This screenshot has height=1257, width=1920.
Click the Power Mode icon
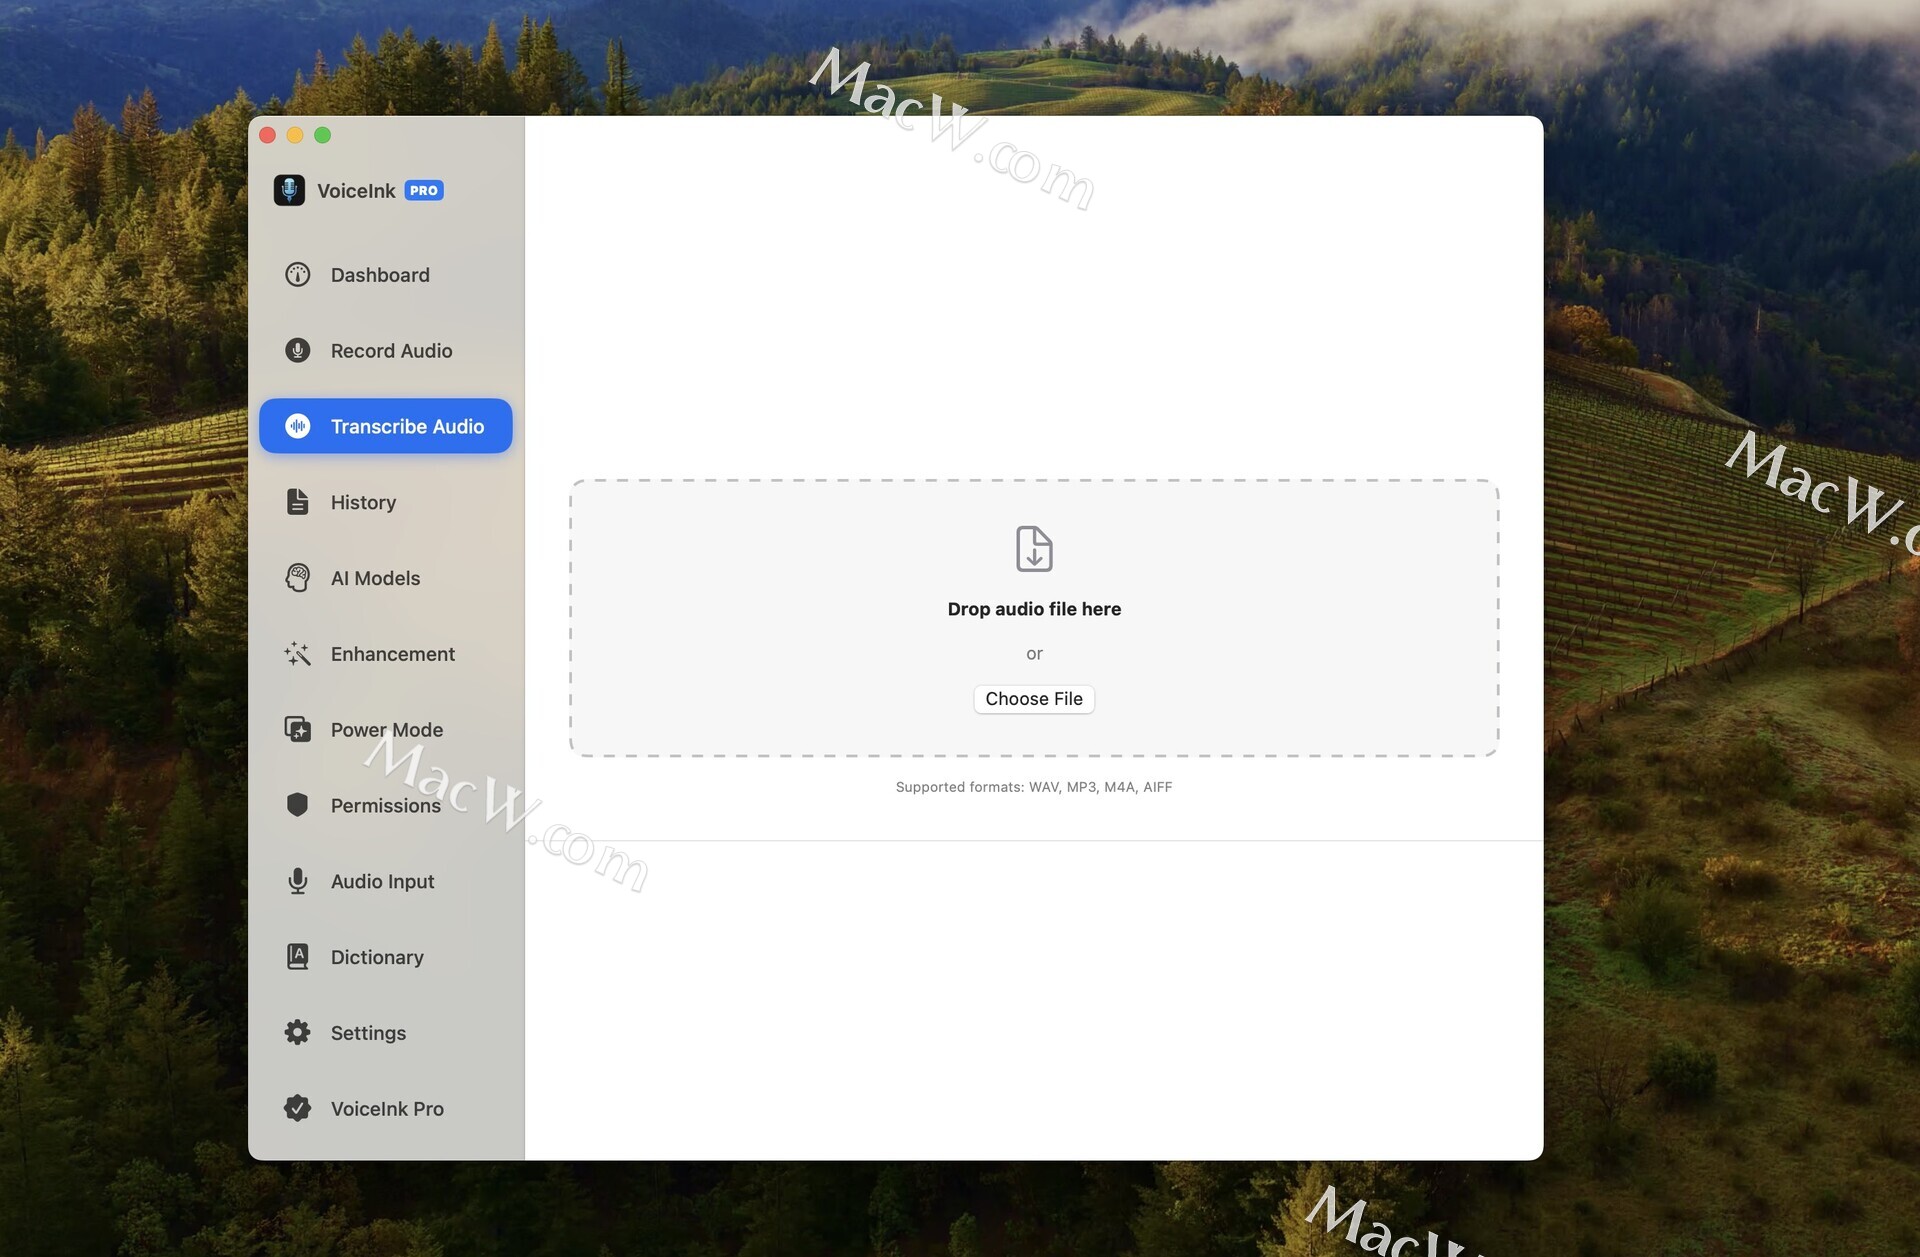pos(297,730)
